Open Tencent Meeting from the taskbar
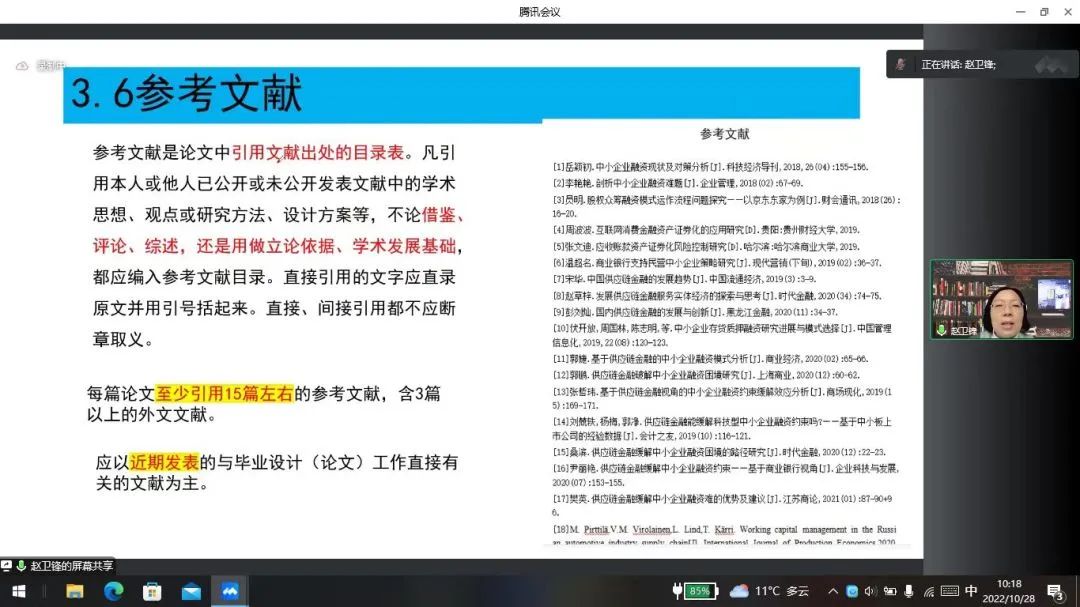Image resolution: width=1080 pixels, height=607 pixels. (x=229, y=591)
